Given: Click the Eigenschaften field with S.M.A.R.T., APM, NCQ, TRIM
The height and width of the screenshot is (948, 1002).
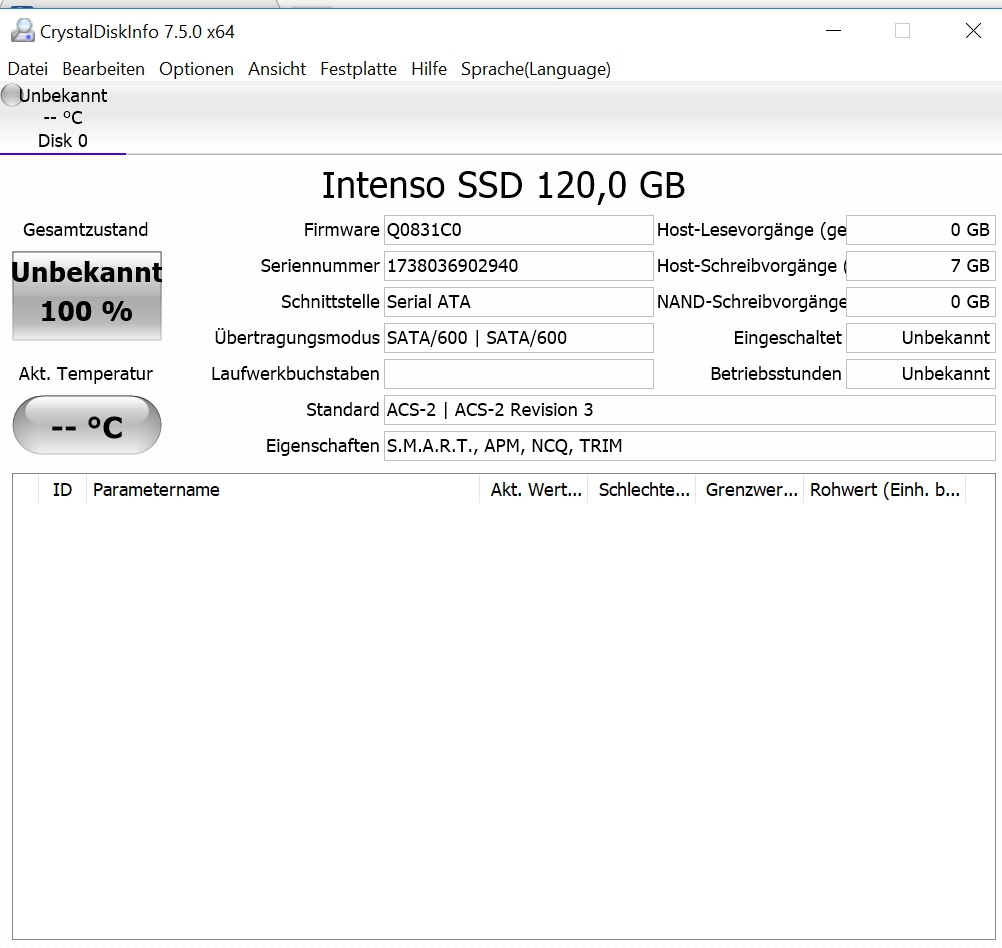Looking at the screenshot, I should [x=690, y=446].
